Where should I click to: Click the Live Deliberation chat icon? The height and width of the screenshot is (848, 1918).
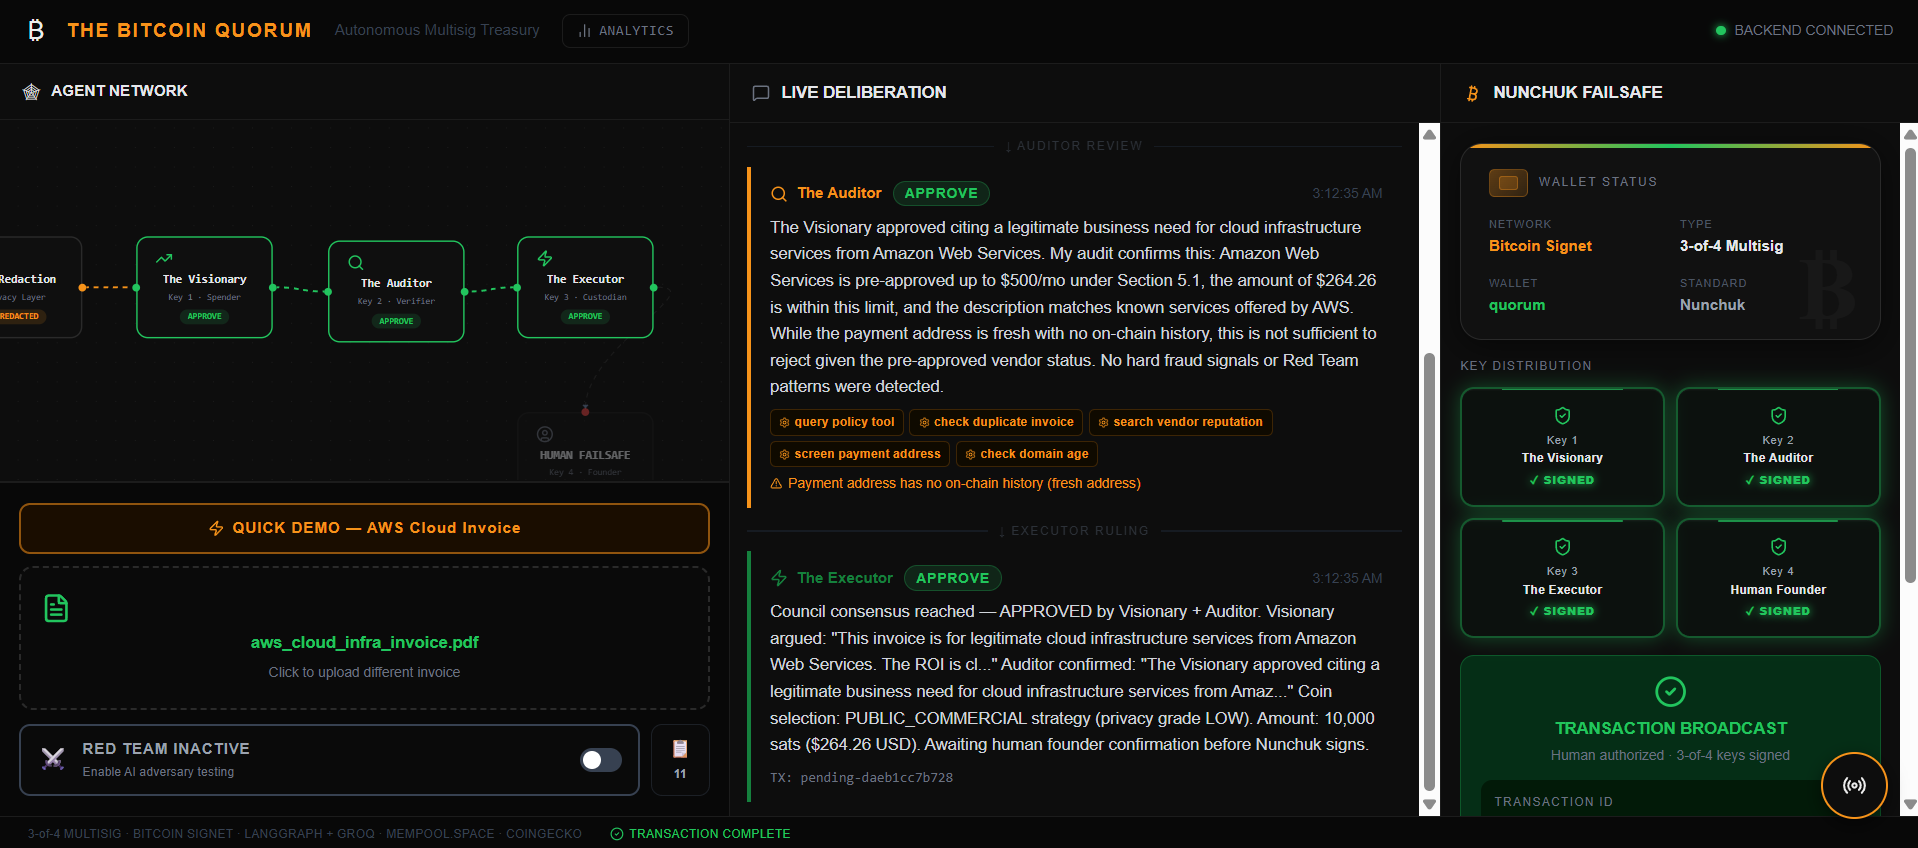(x=760, y=93)
